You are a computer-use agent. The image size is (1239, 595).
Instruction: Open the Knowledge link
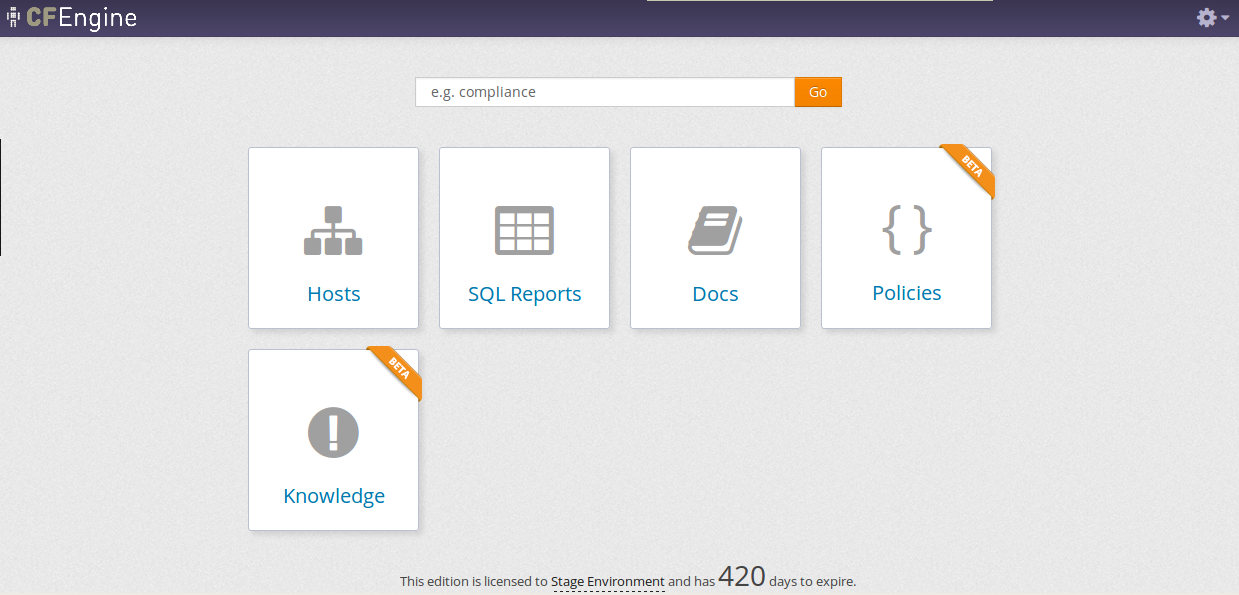[x=334, y=496]
